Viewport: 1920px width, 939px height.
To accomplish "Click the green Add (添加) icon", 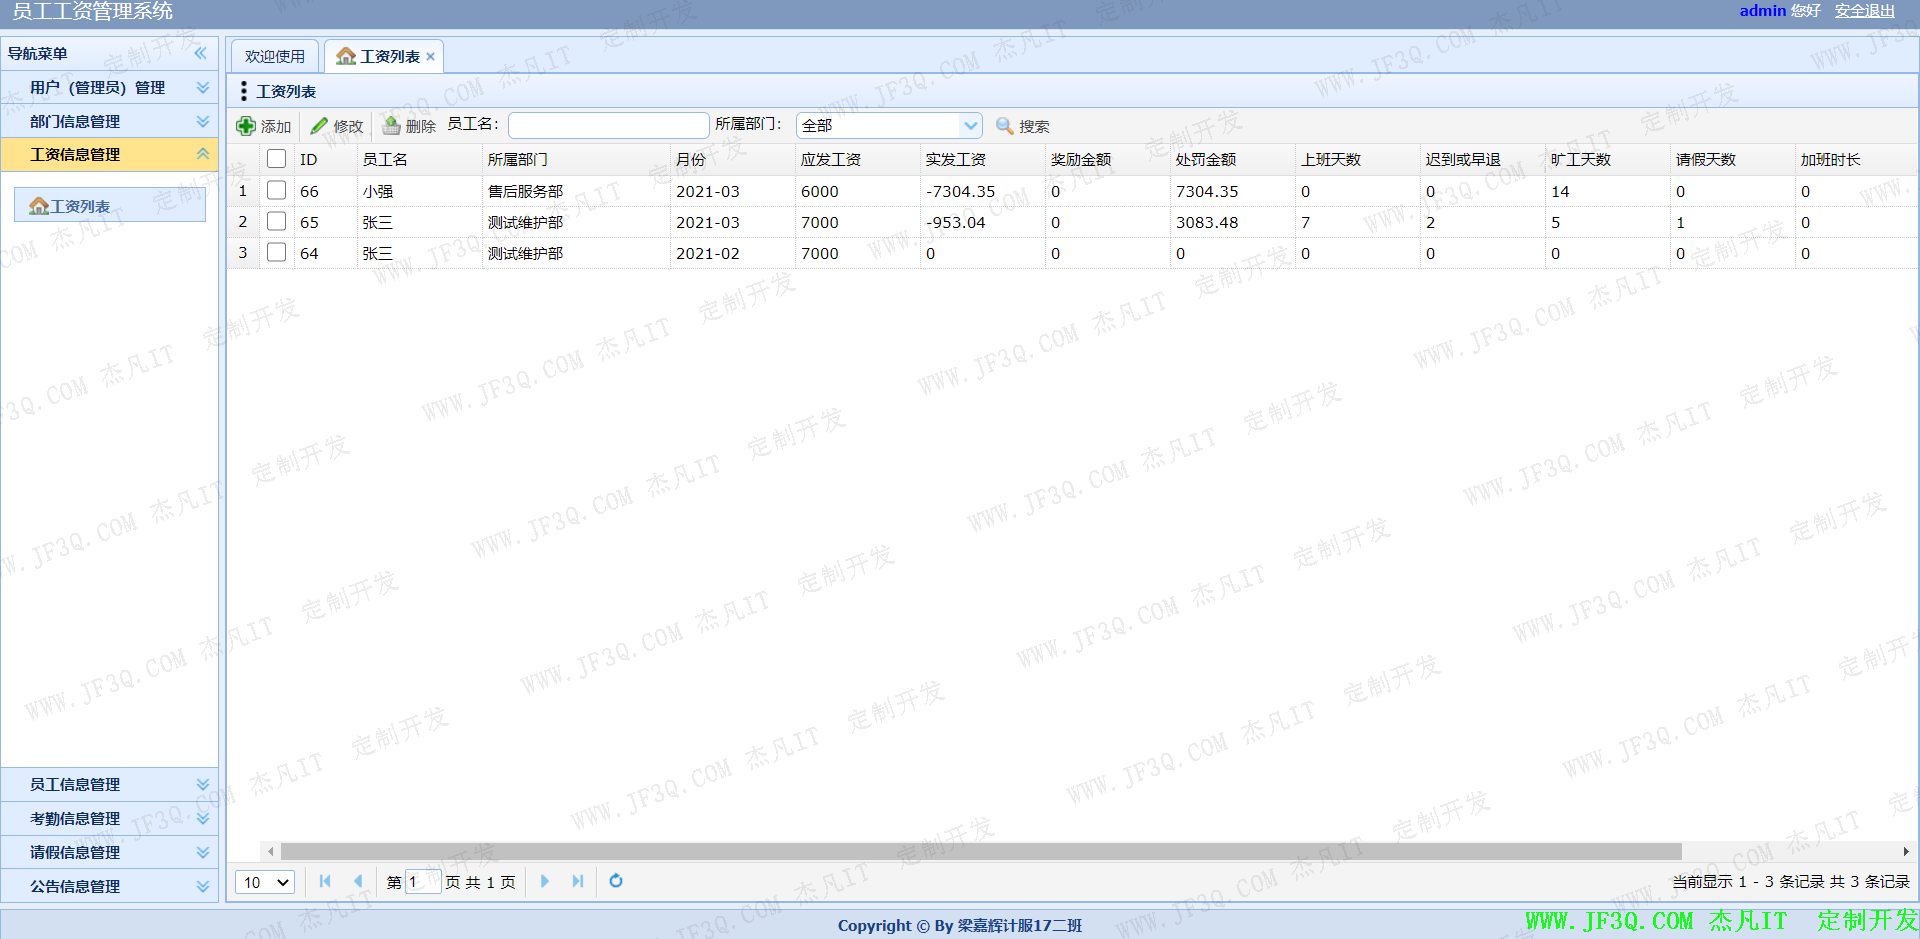I will (246, 126).
